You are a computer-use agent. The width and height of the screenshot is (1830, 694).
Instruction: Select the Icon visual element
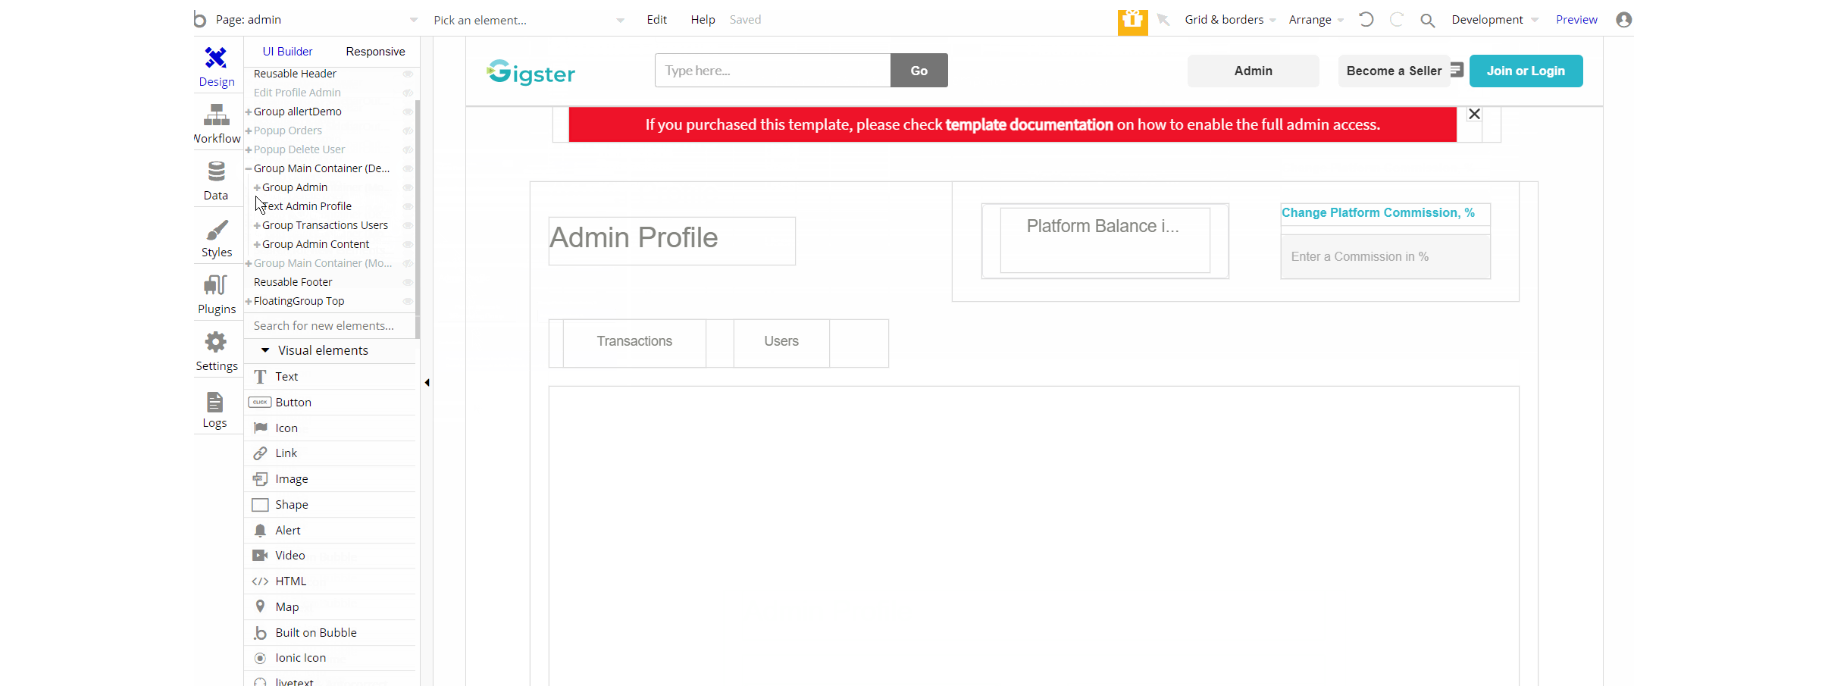[x=331, y=428]
